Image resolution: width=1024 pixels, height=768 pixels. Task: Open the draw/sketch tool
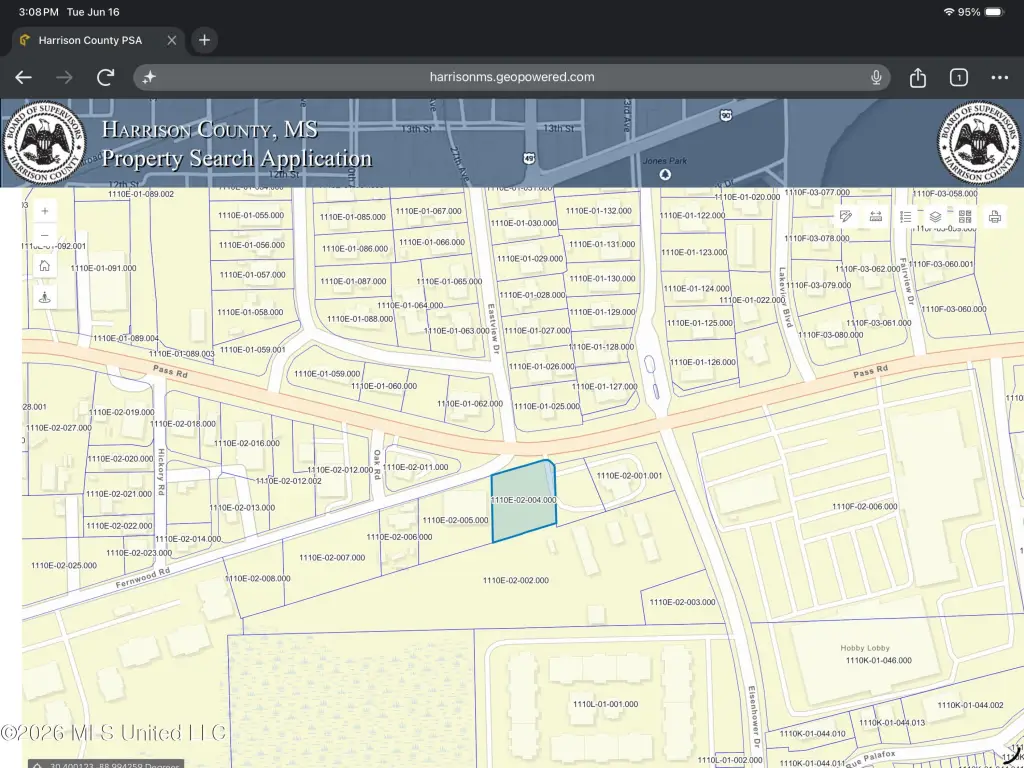pyautogui.click(x=846, y=216)
